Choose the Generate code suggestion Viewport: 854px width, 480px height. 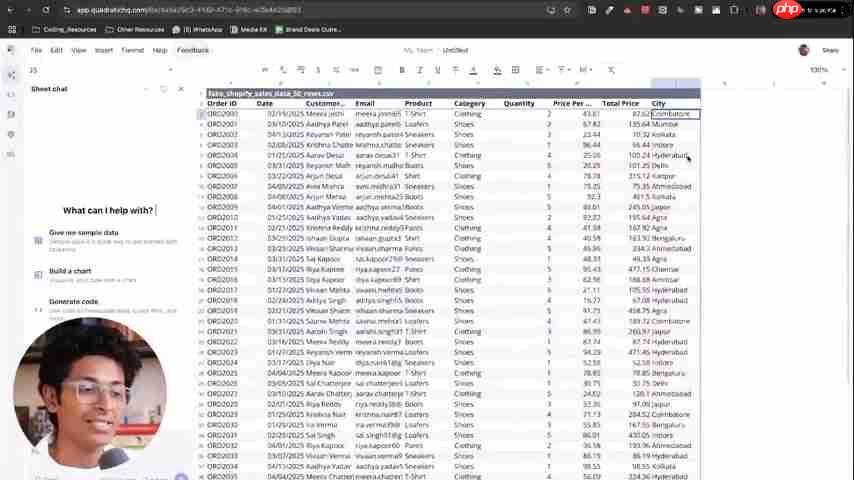coord(107,309)
